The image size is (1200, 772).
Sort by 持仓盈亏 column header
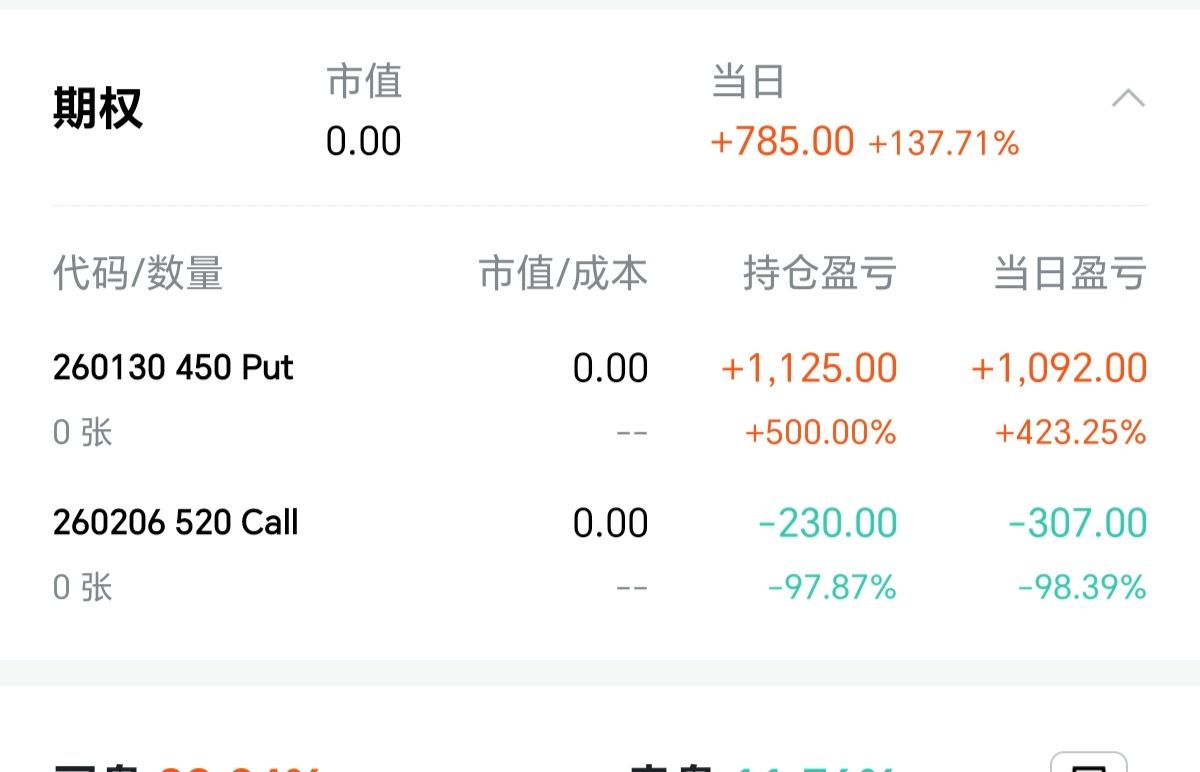point(819,273)
